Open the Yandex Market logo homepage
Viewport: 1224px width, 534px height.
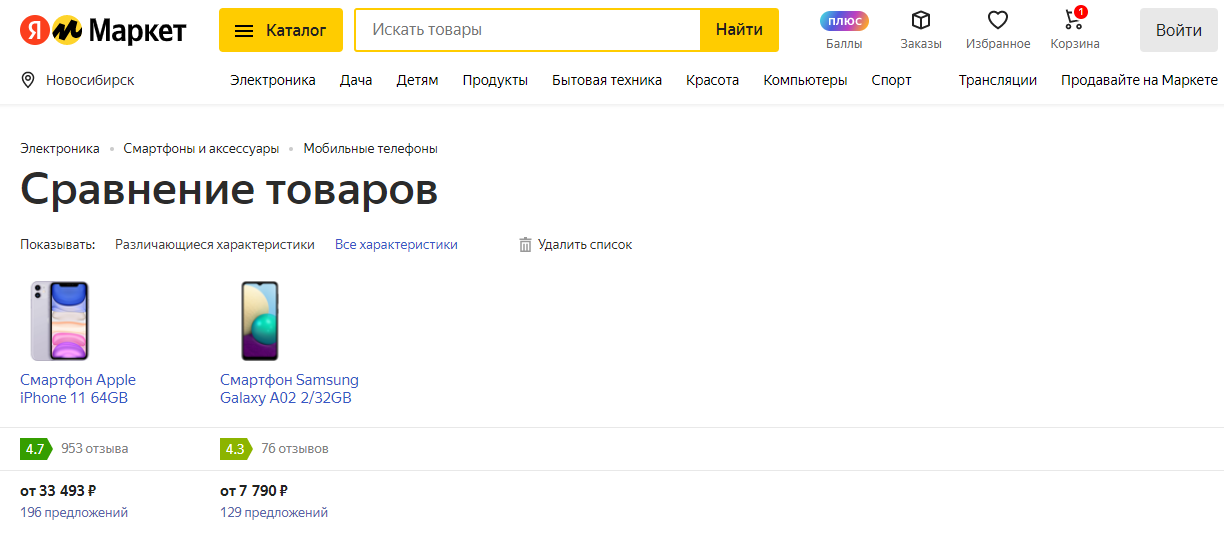pos(103,30)
